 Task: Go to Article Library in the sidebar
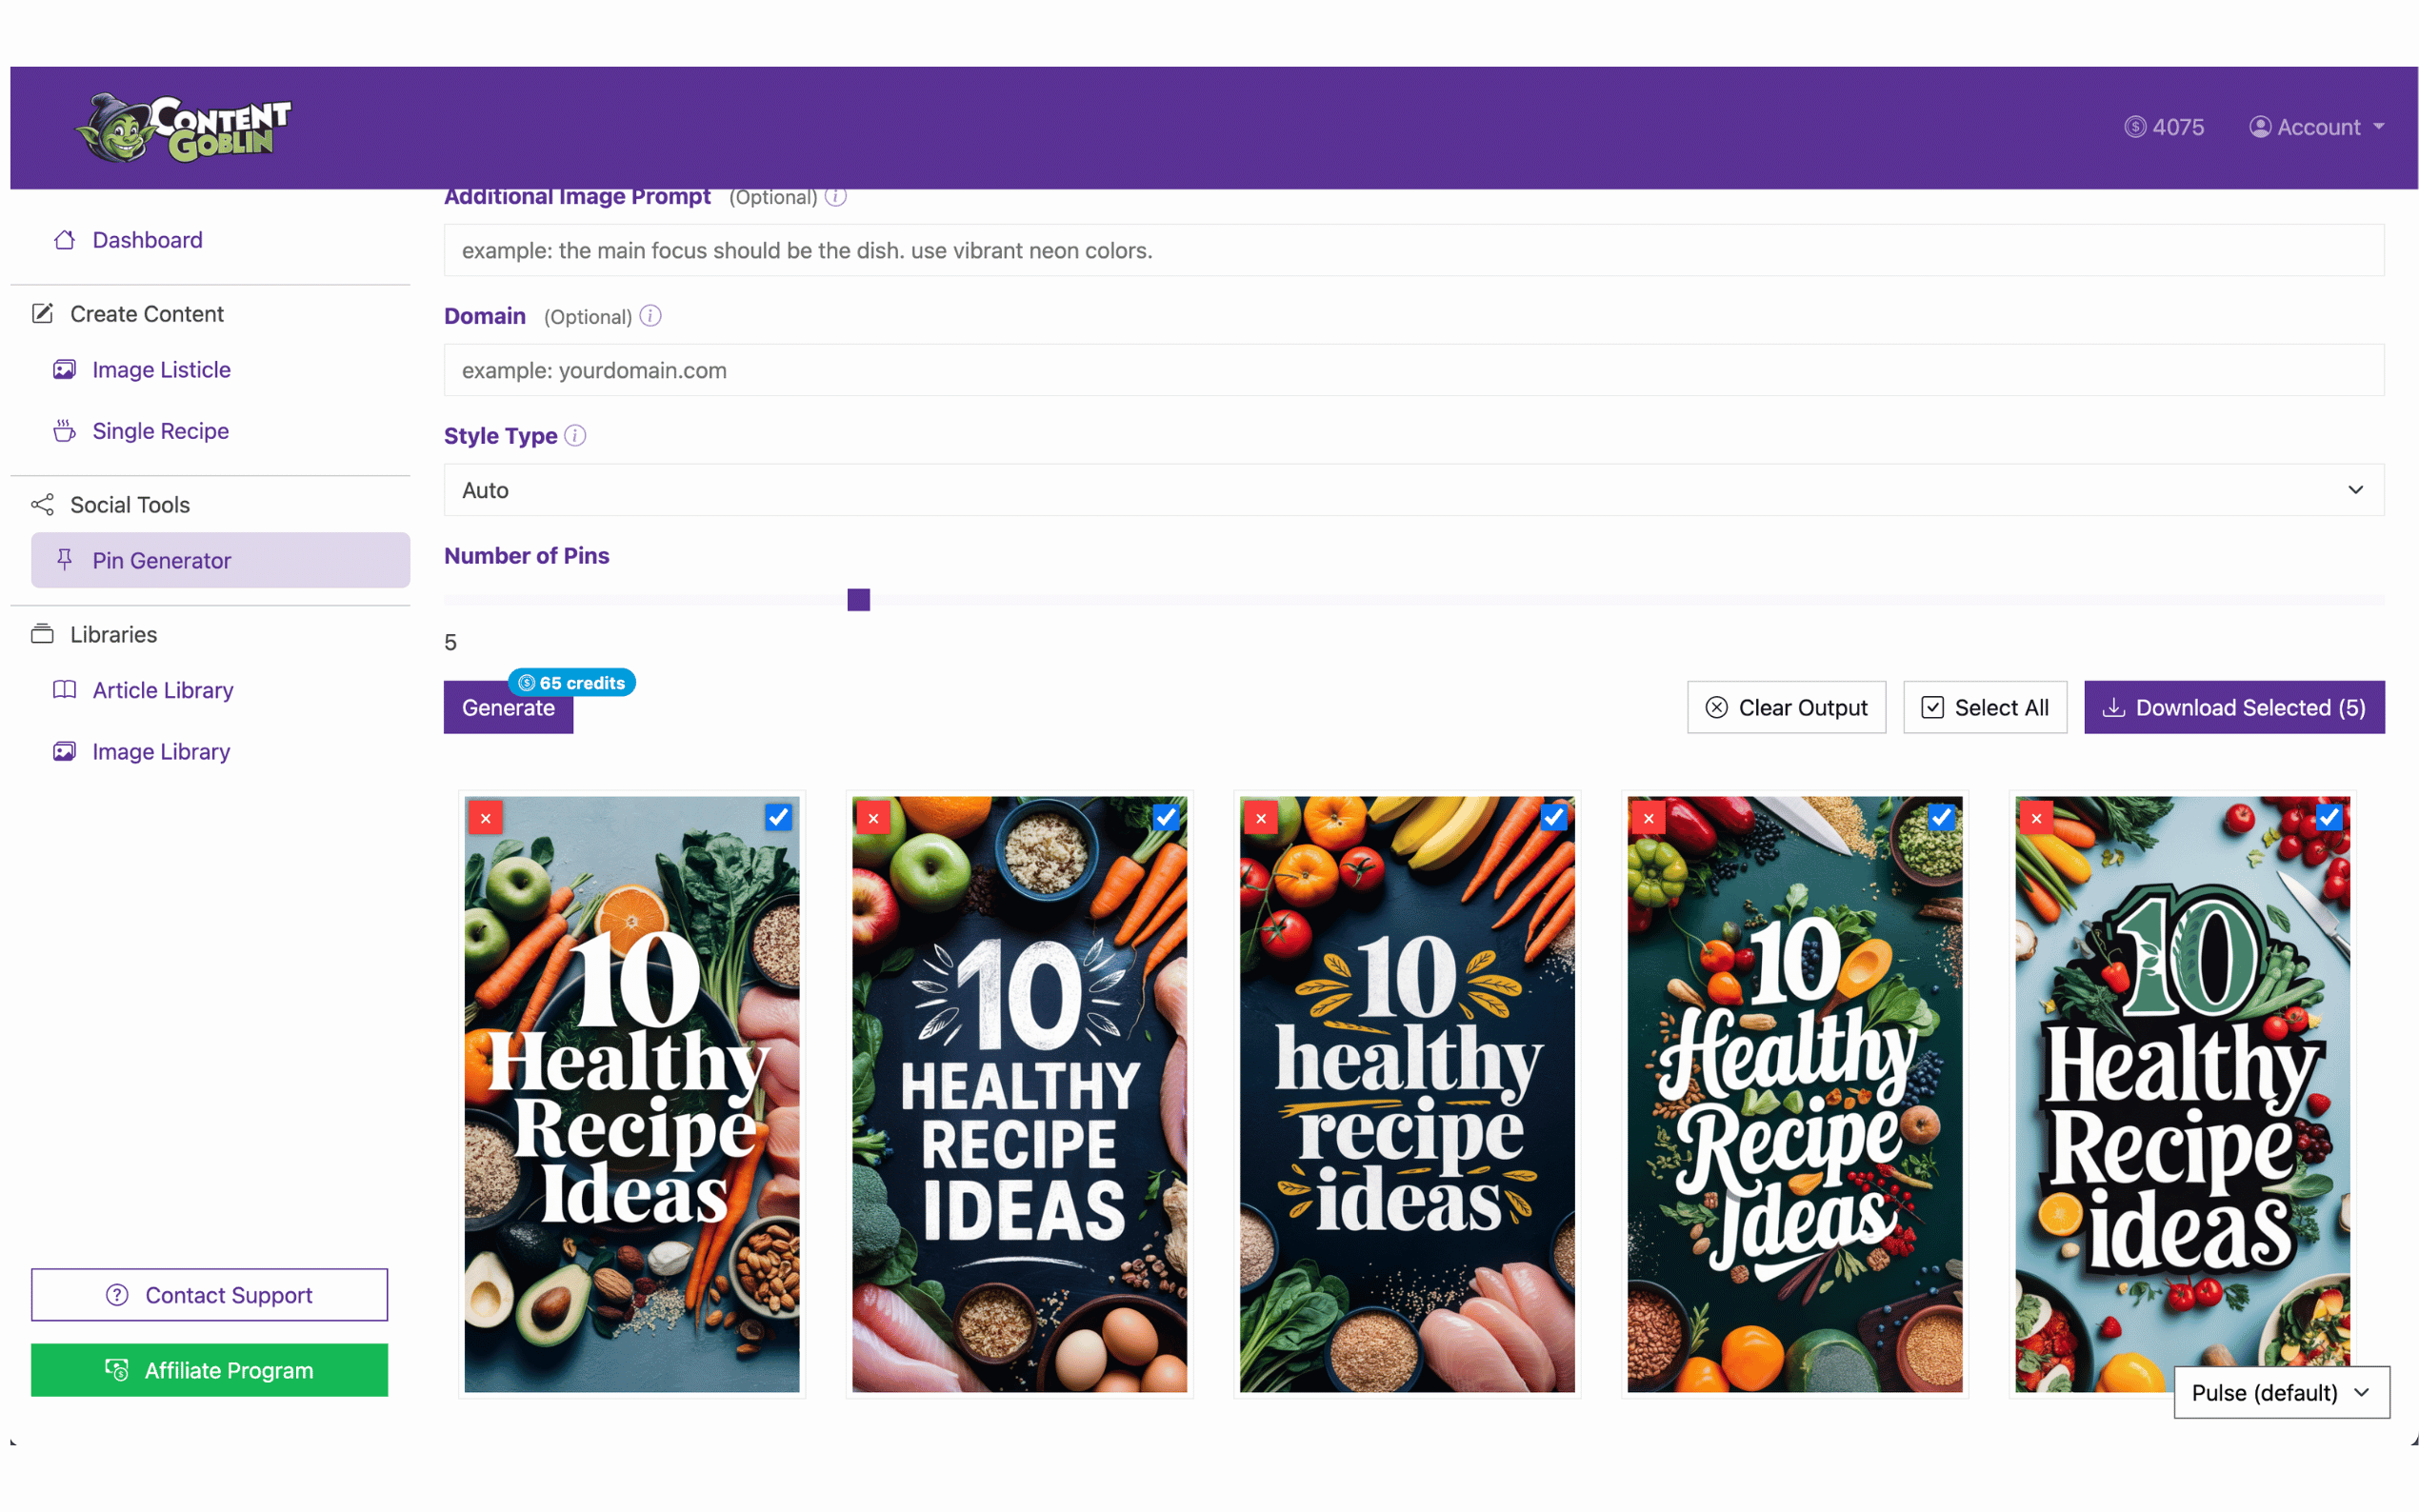(x=162, y=690)
